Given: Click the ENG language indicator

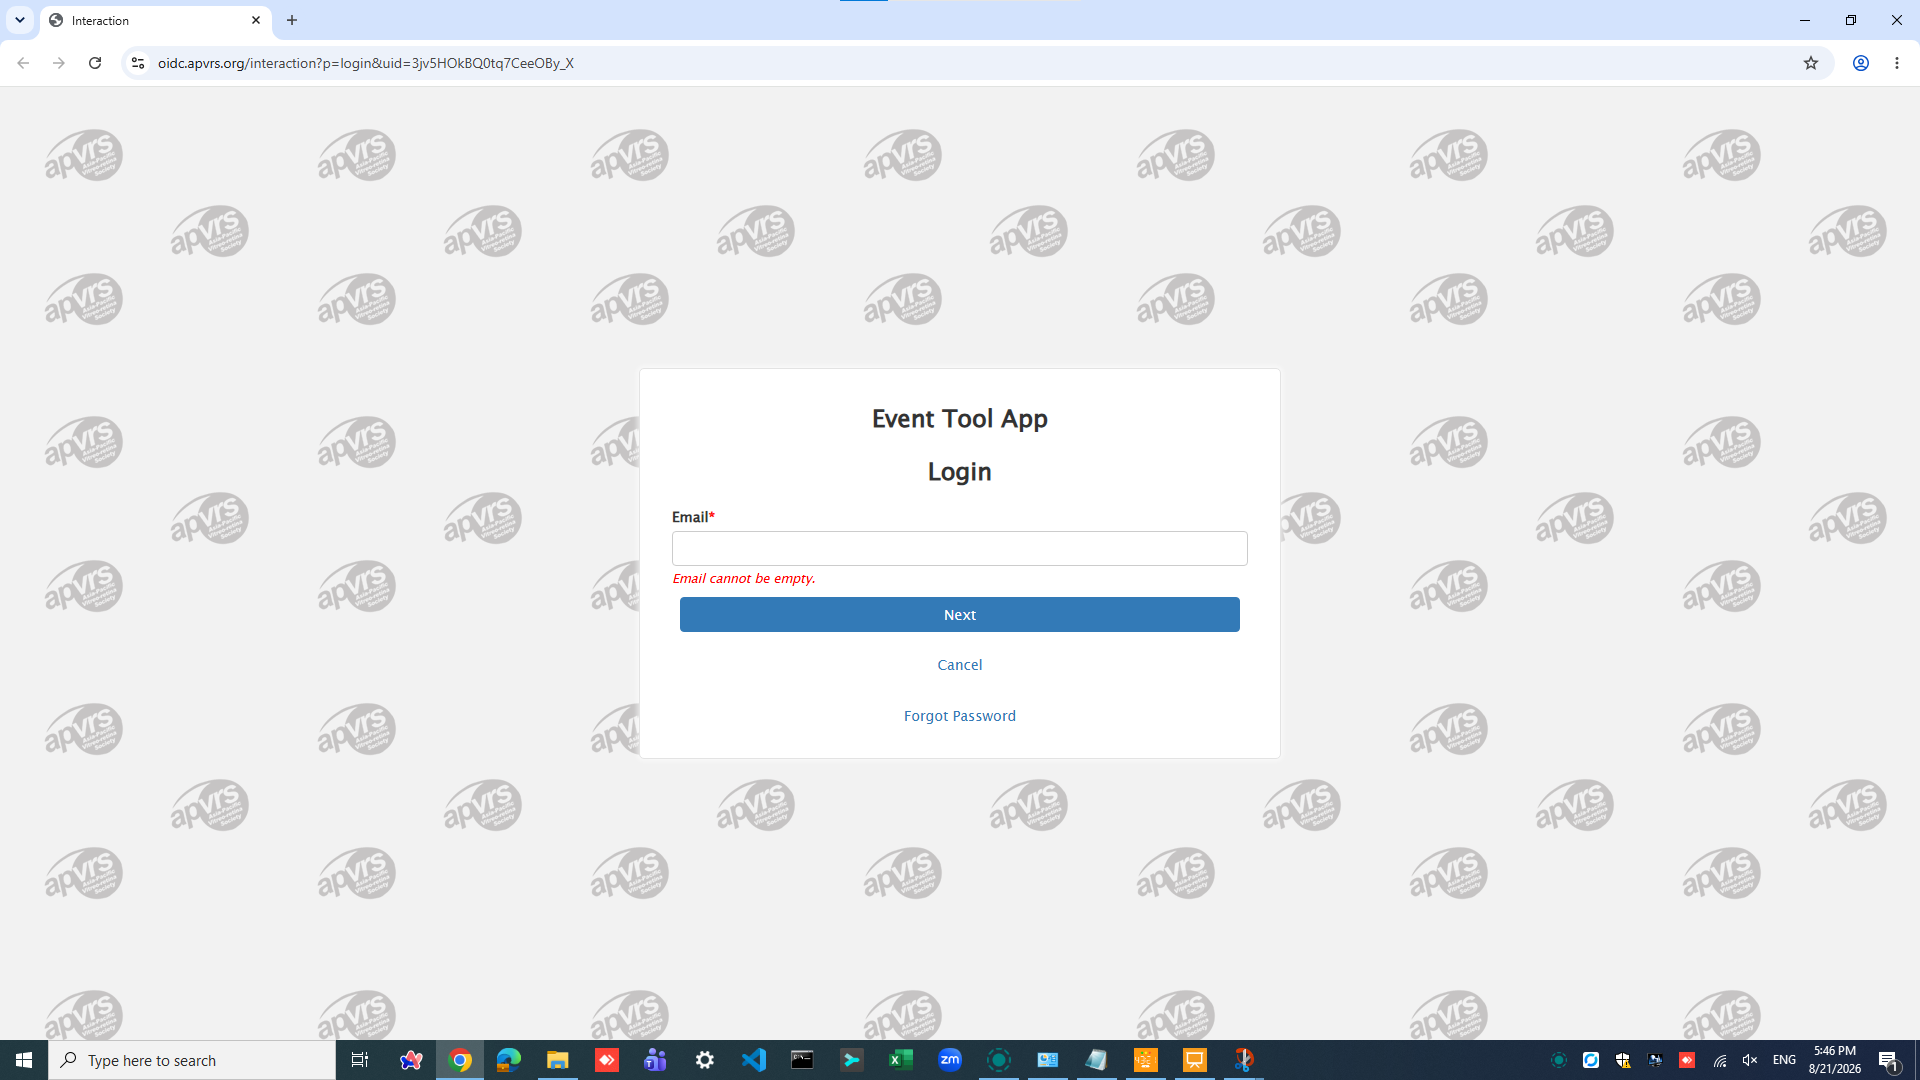Looking at the screenshot, I should coord(1784,1060).
